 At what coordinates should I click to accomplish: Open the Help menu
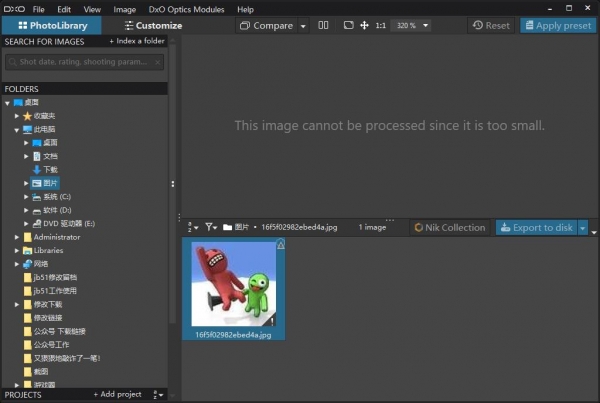(x=245, y=9)
